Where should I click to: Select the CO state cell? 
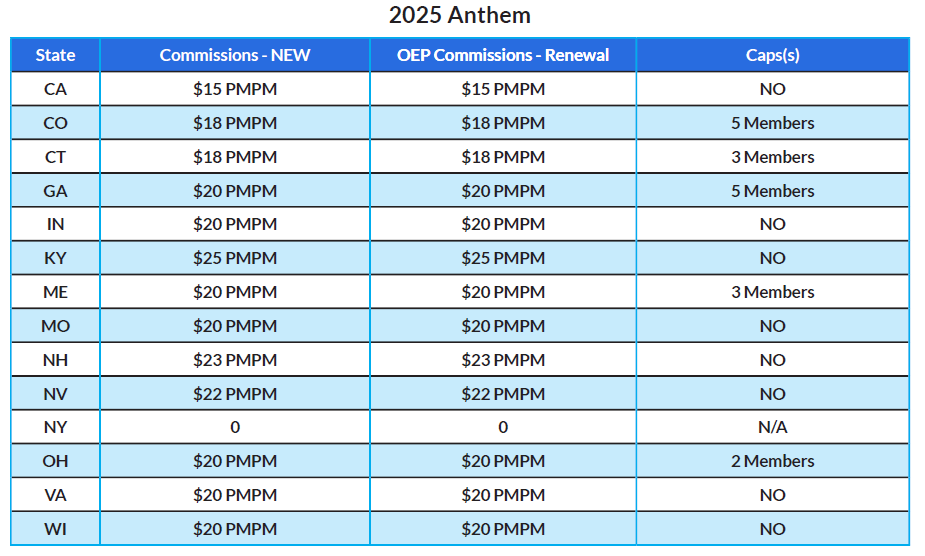click(55, 123)
